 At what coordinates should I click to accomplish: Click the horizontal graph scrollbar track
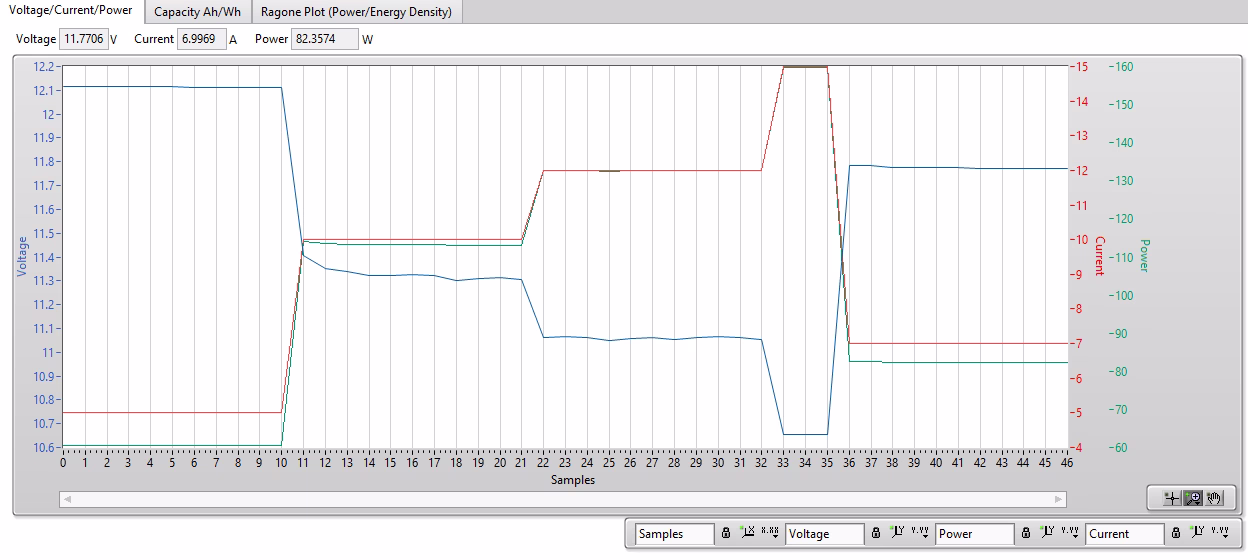pyautogui.click(x=563, y=498)
